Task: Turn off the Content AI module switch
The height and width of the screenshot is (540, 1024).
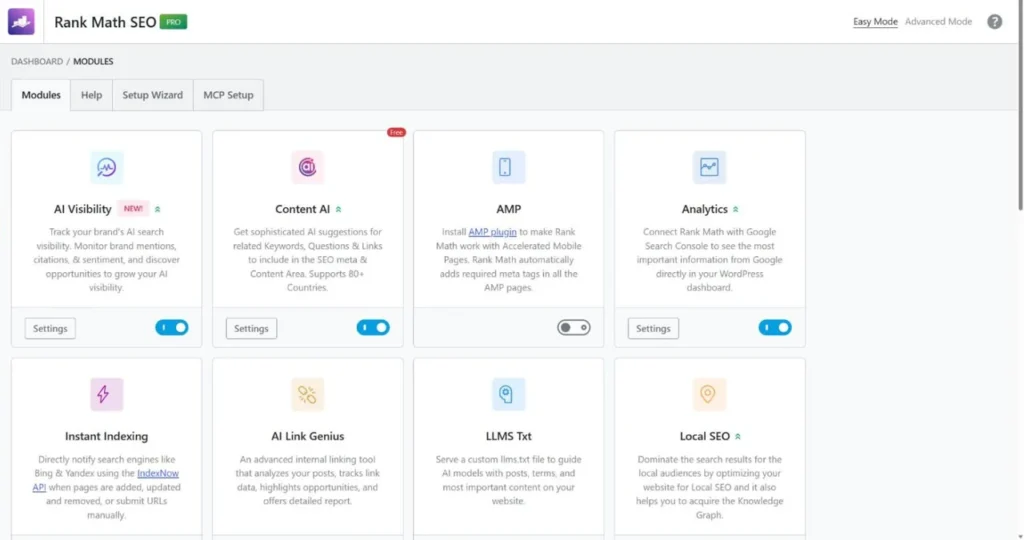Action: coord(373,327)
